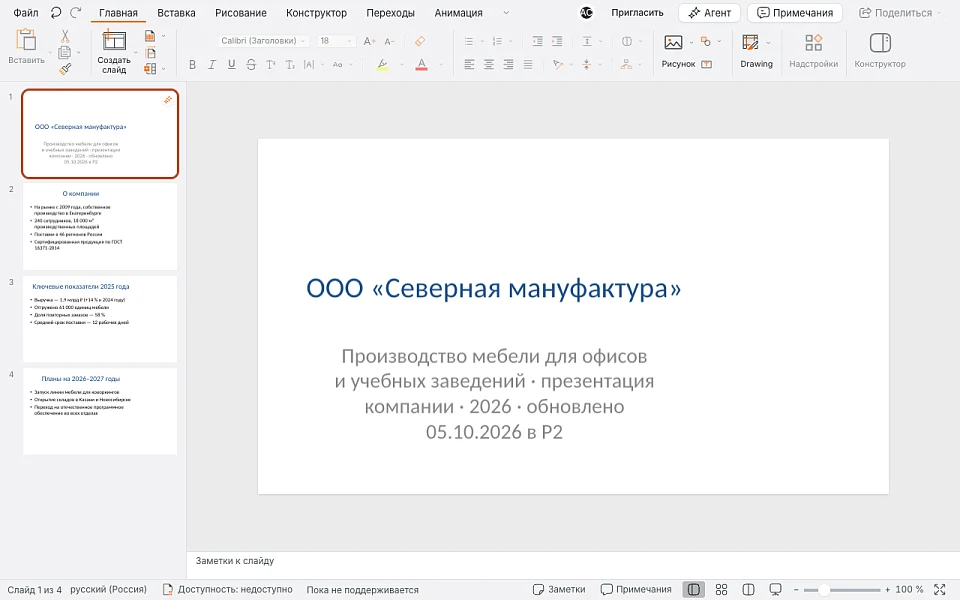Image resolution: width=960 pixels, height=600 pixels.
Task: Click Доступность: недоступно in status bar
Action: (228, 590)
